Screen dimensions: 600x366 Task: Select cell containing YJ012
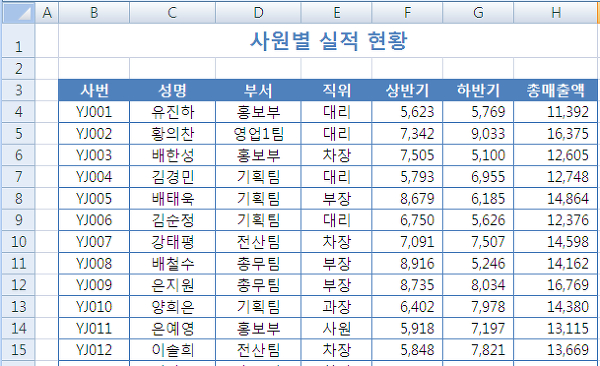pyautogui.click(x=94, y=350)
